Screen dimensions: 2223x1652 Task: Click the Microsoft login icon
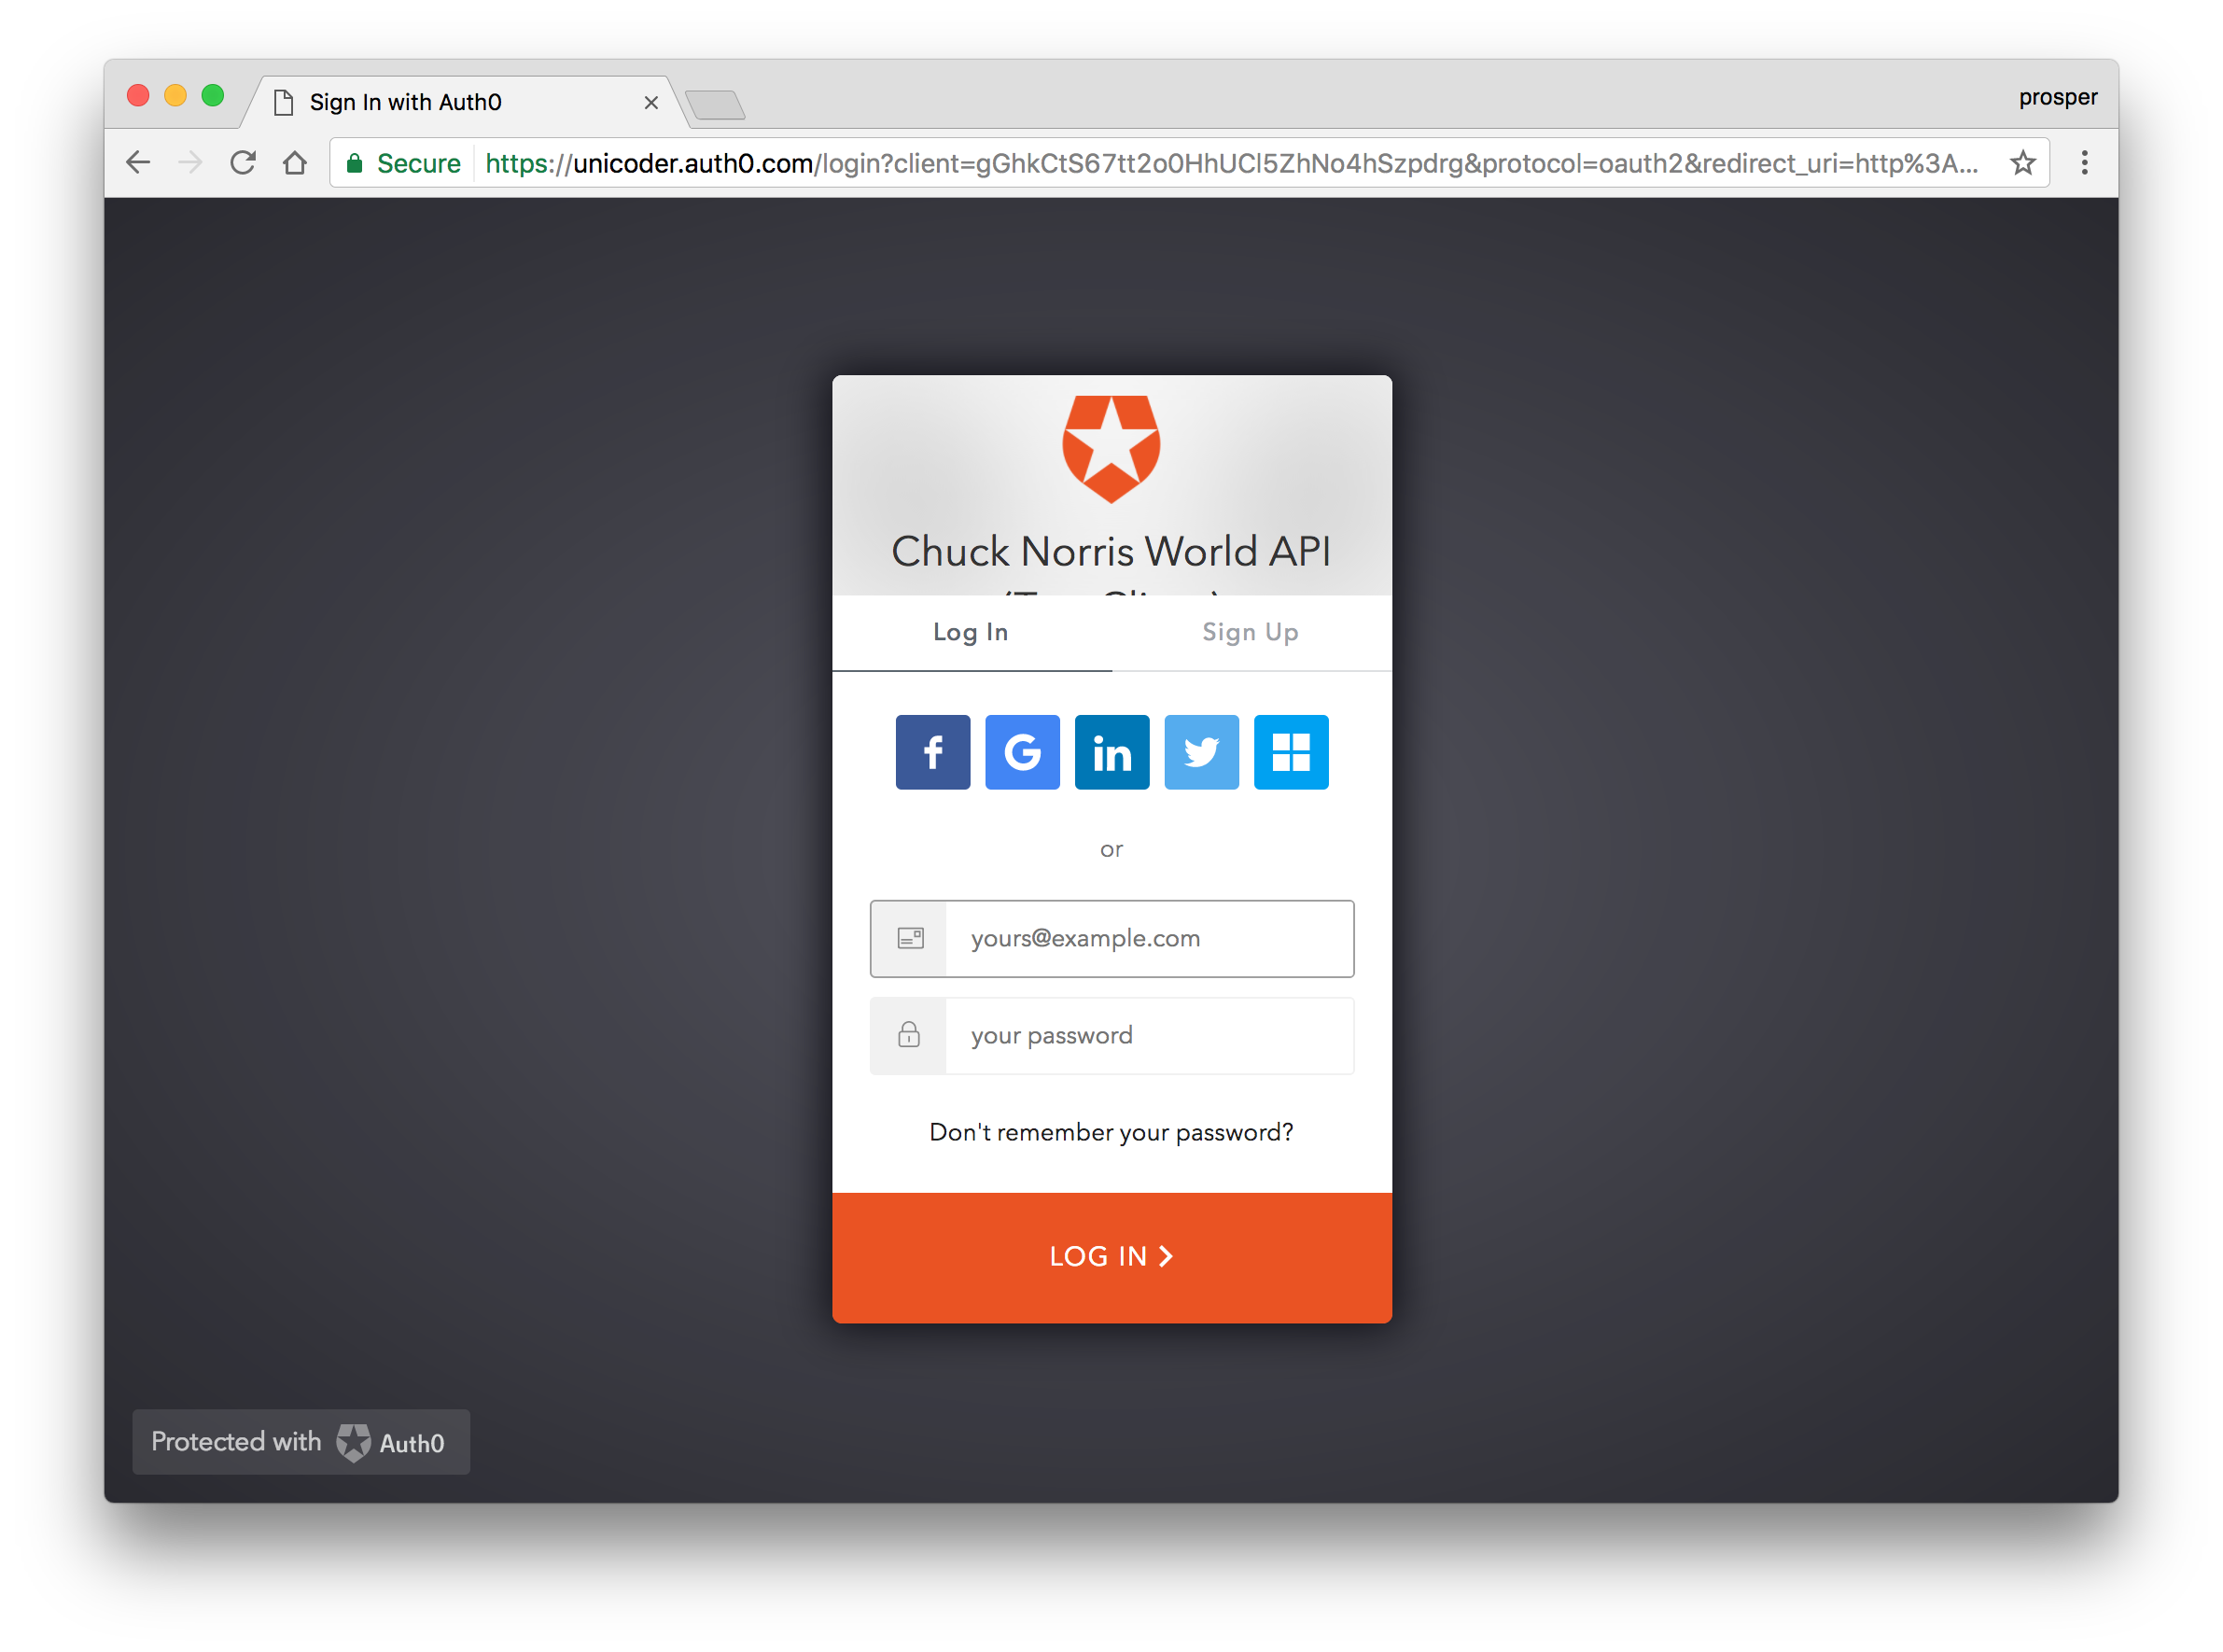click(x=1291, y=751)
